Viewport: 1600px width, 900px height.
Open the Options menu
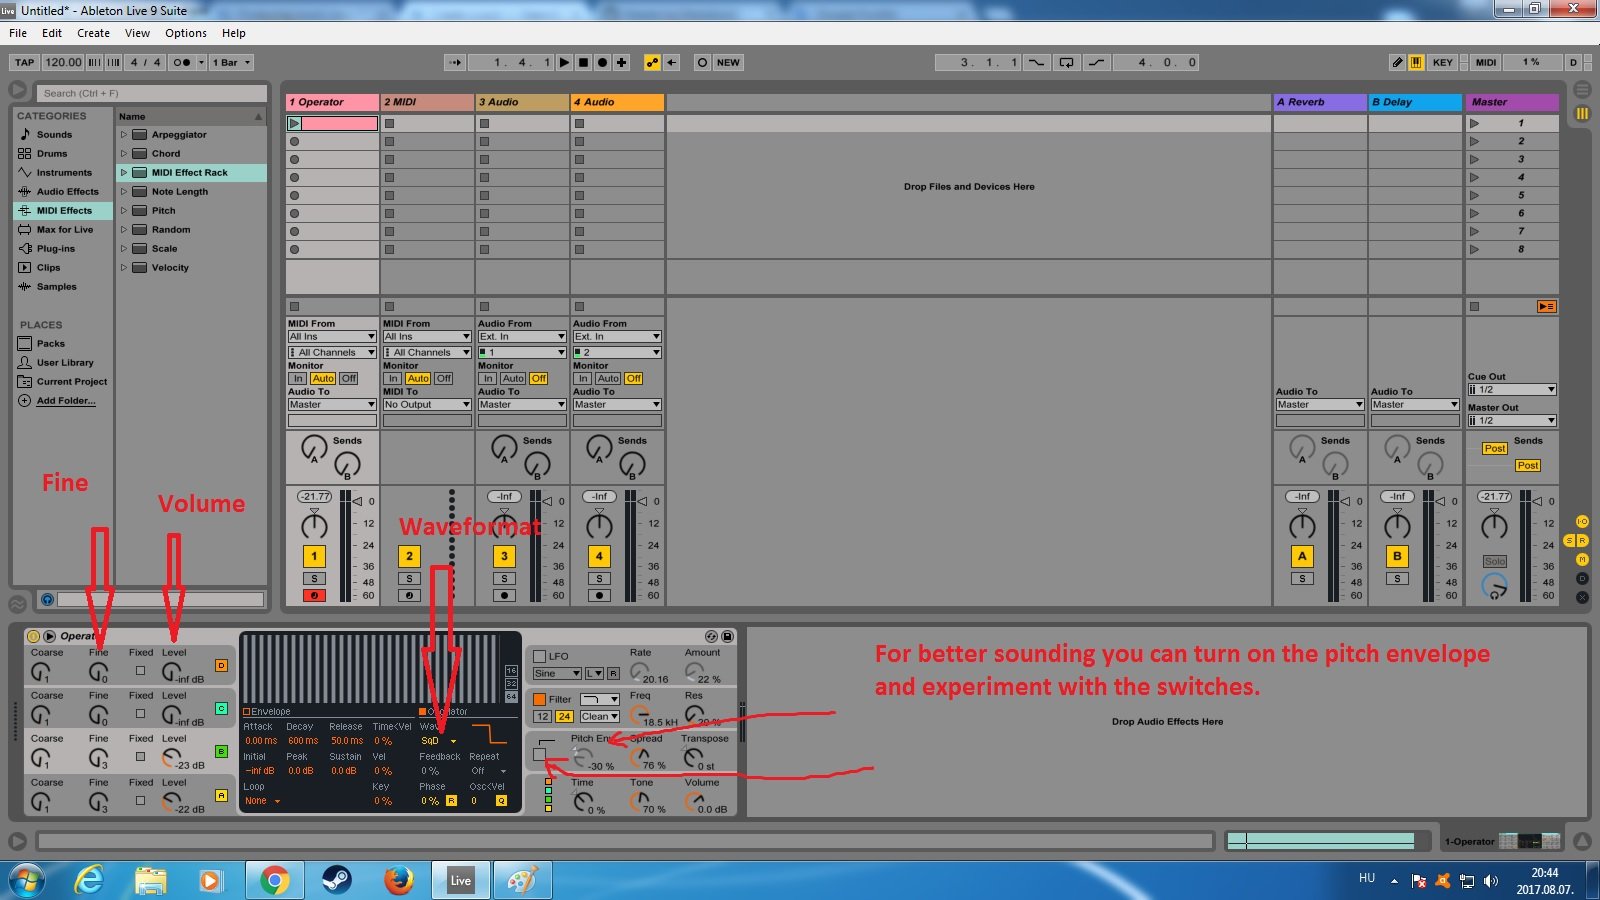coord(186,33)
